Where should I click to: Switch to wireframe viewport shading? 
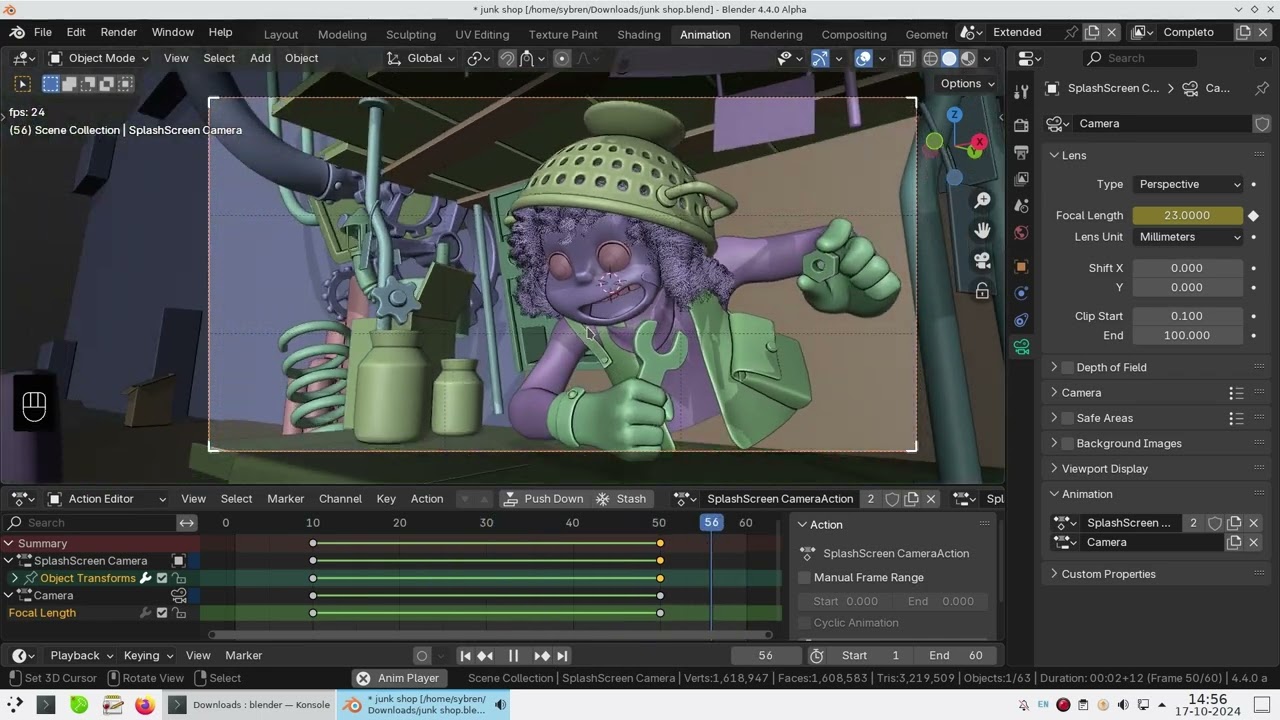click(931, 58)
